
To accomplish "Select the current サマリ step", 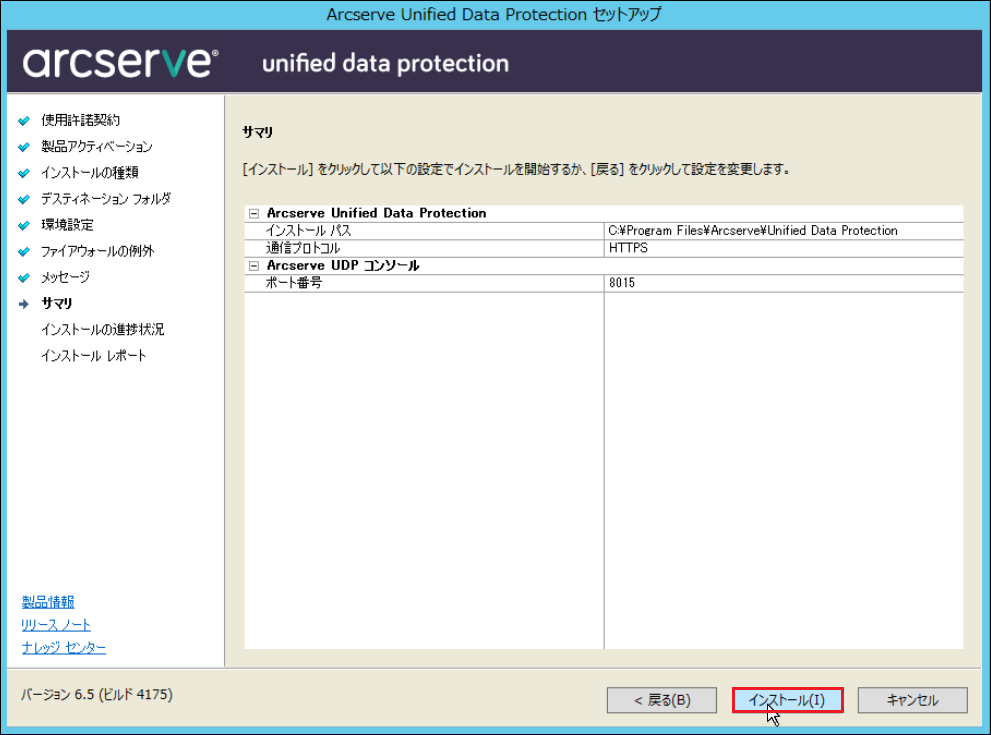I will (x=57, y=303).
